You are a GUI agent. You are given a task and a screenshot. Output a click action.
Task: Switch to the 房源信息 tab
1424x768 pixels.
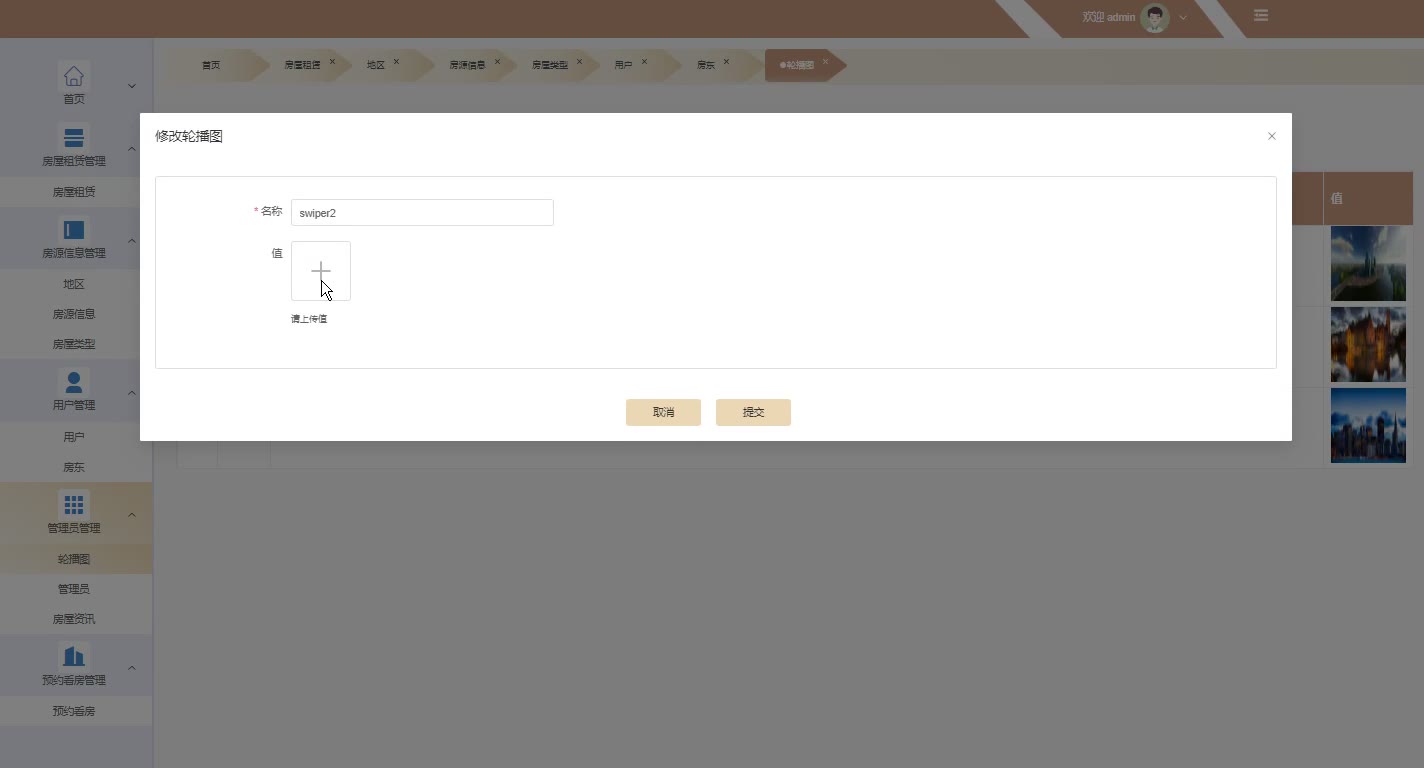(467, 65)
